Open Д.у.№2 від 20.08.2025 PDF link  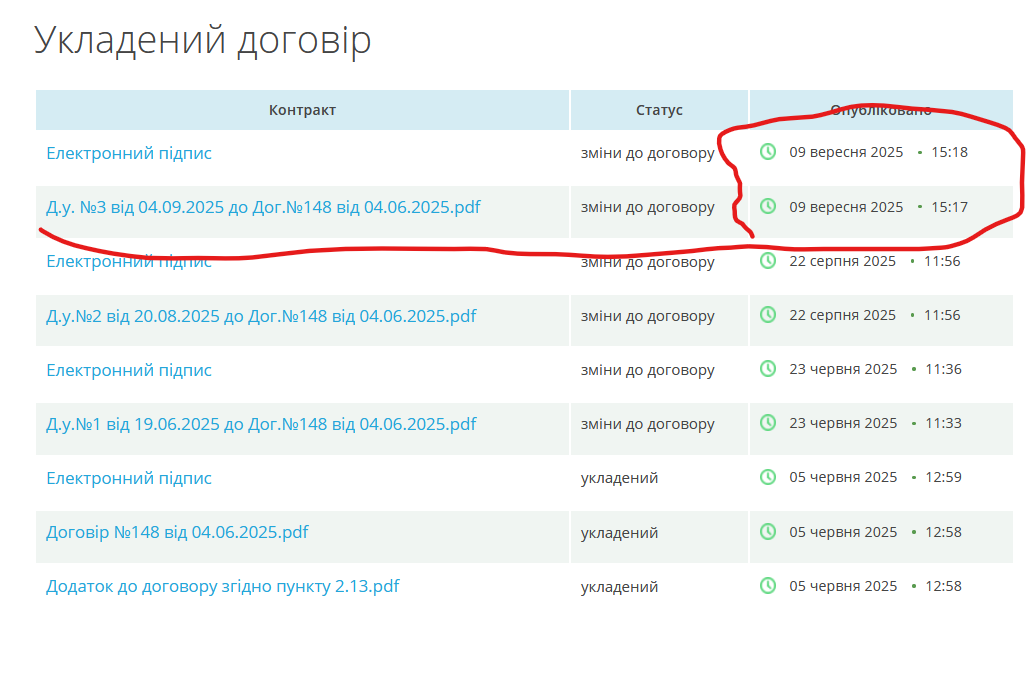[x=261, y=316]
